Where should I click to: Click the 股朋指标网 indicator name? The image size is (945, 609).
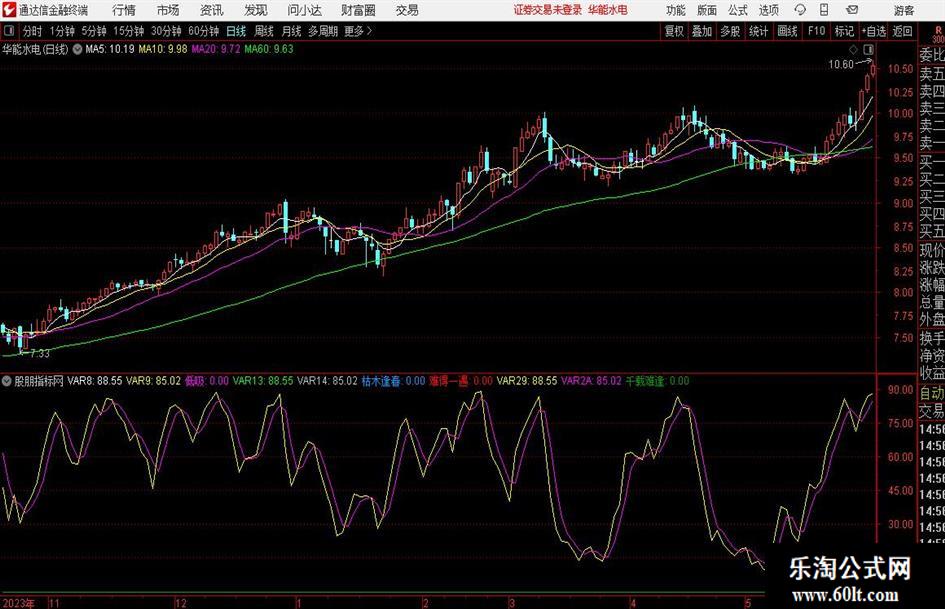(x=39, y=381)
